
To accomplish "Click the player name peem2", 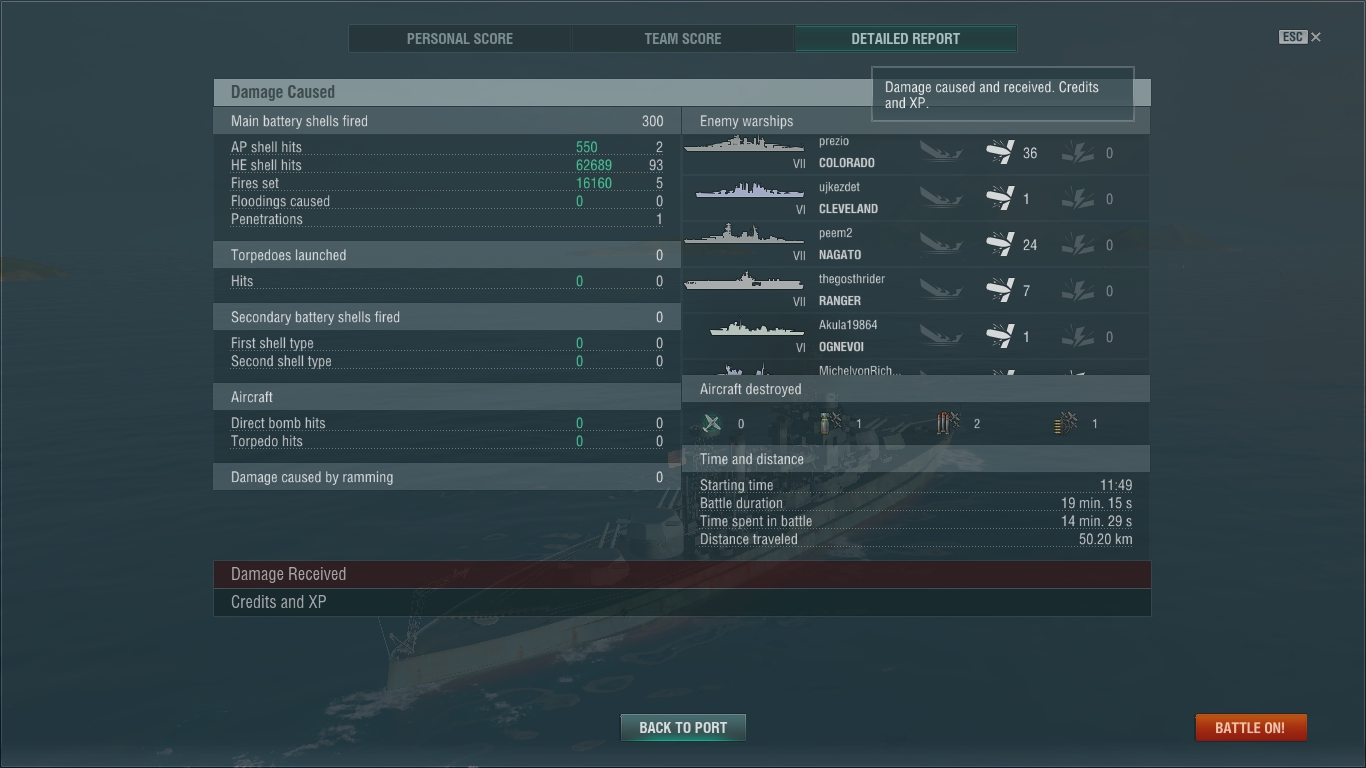I will tap(836, 233).
